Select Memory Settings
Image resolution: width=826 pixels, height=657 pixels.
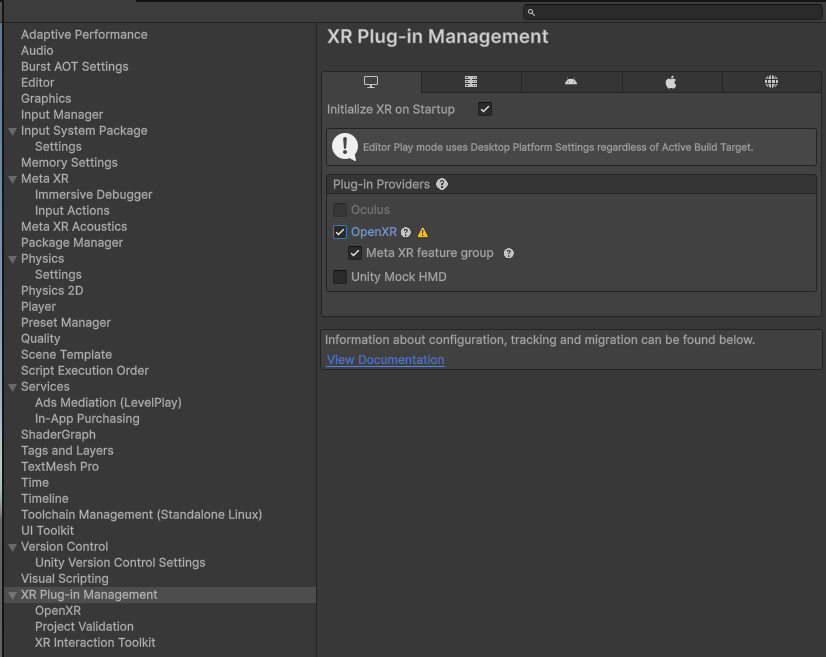(69, 163)
